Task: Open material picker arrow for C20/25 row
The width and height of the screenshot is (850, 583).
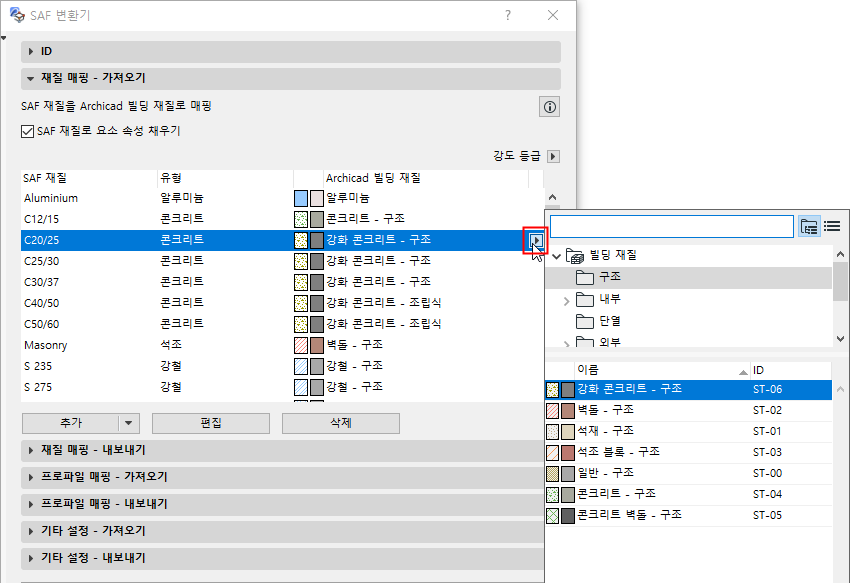Action: click(x=536, y=240)
